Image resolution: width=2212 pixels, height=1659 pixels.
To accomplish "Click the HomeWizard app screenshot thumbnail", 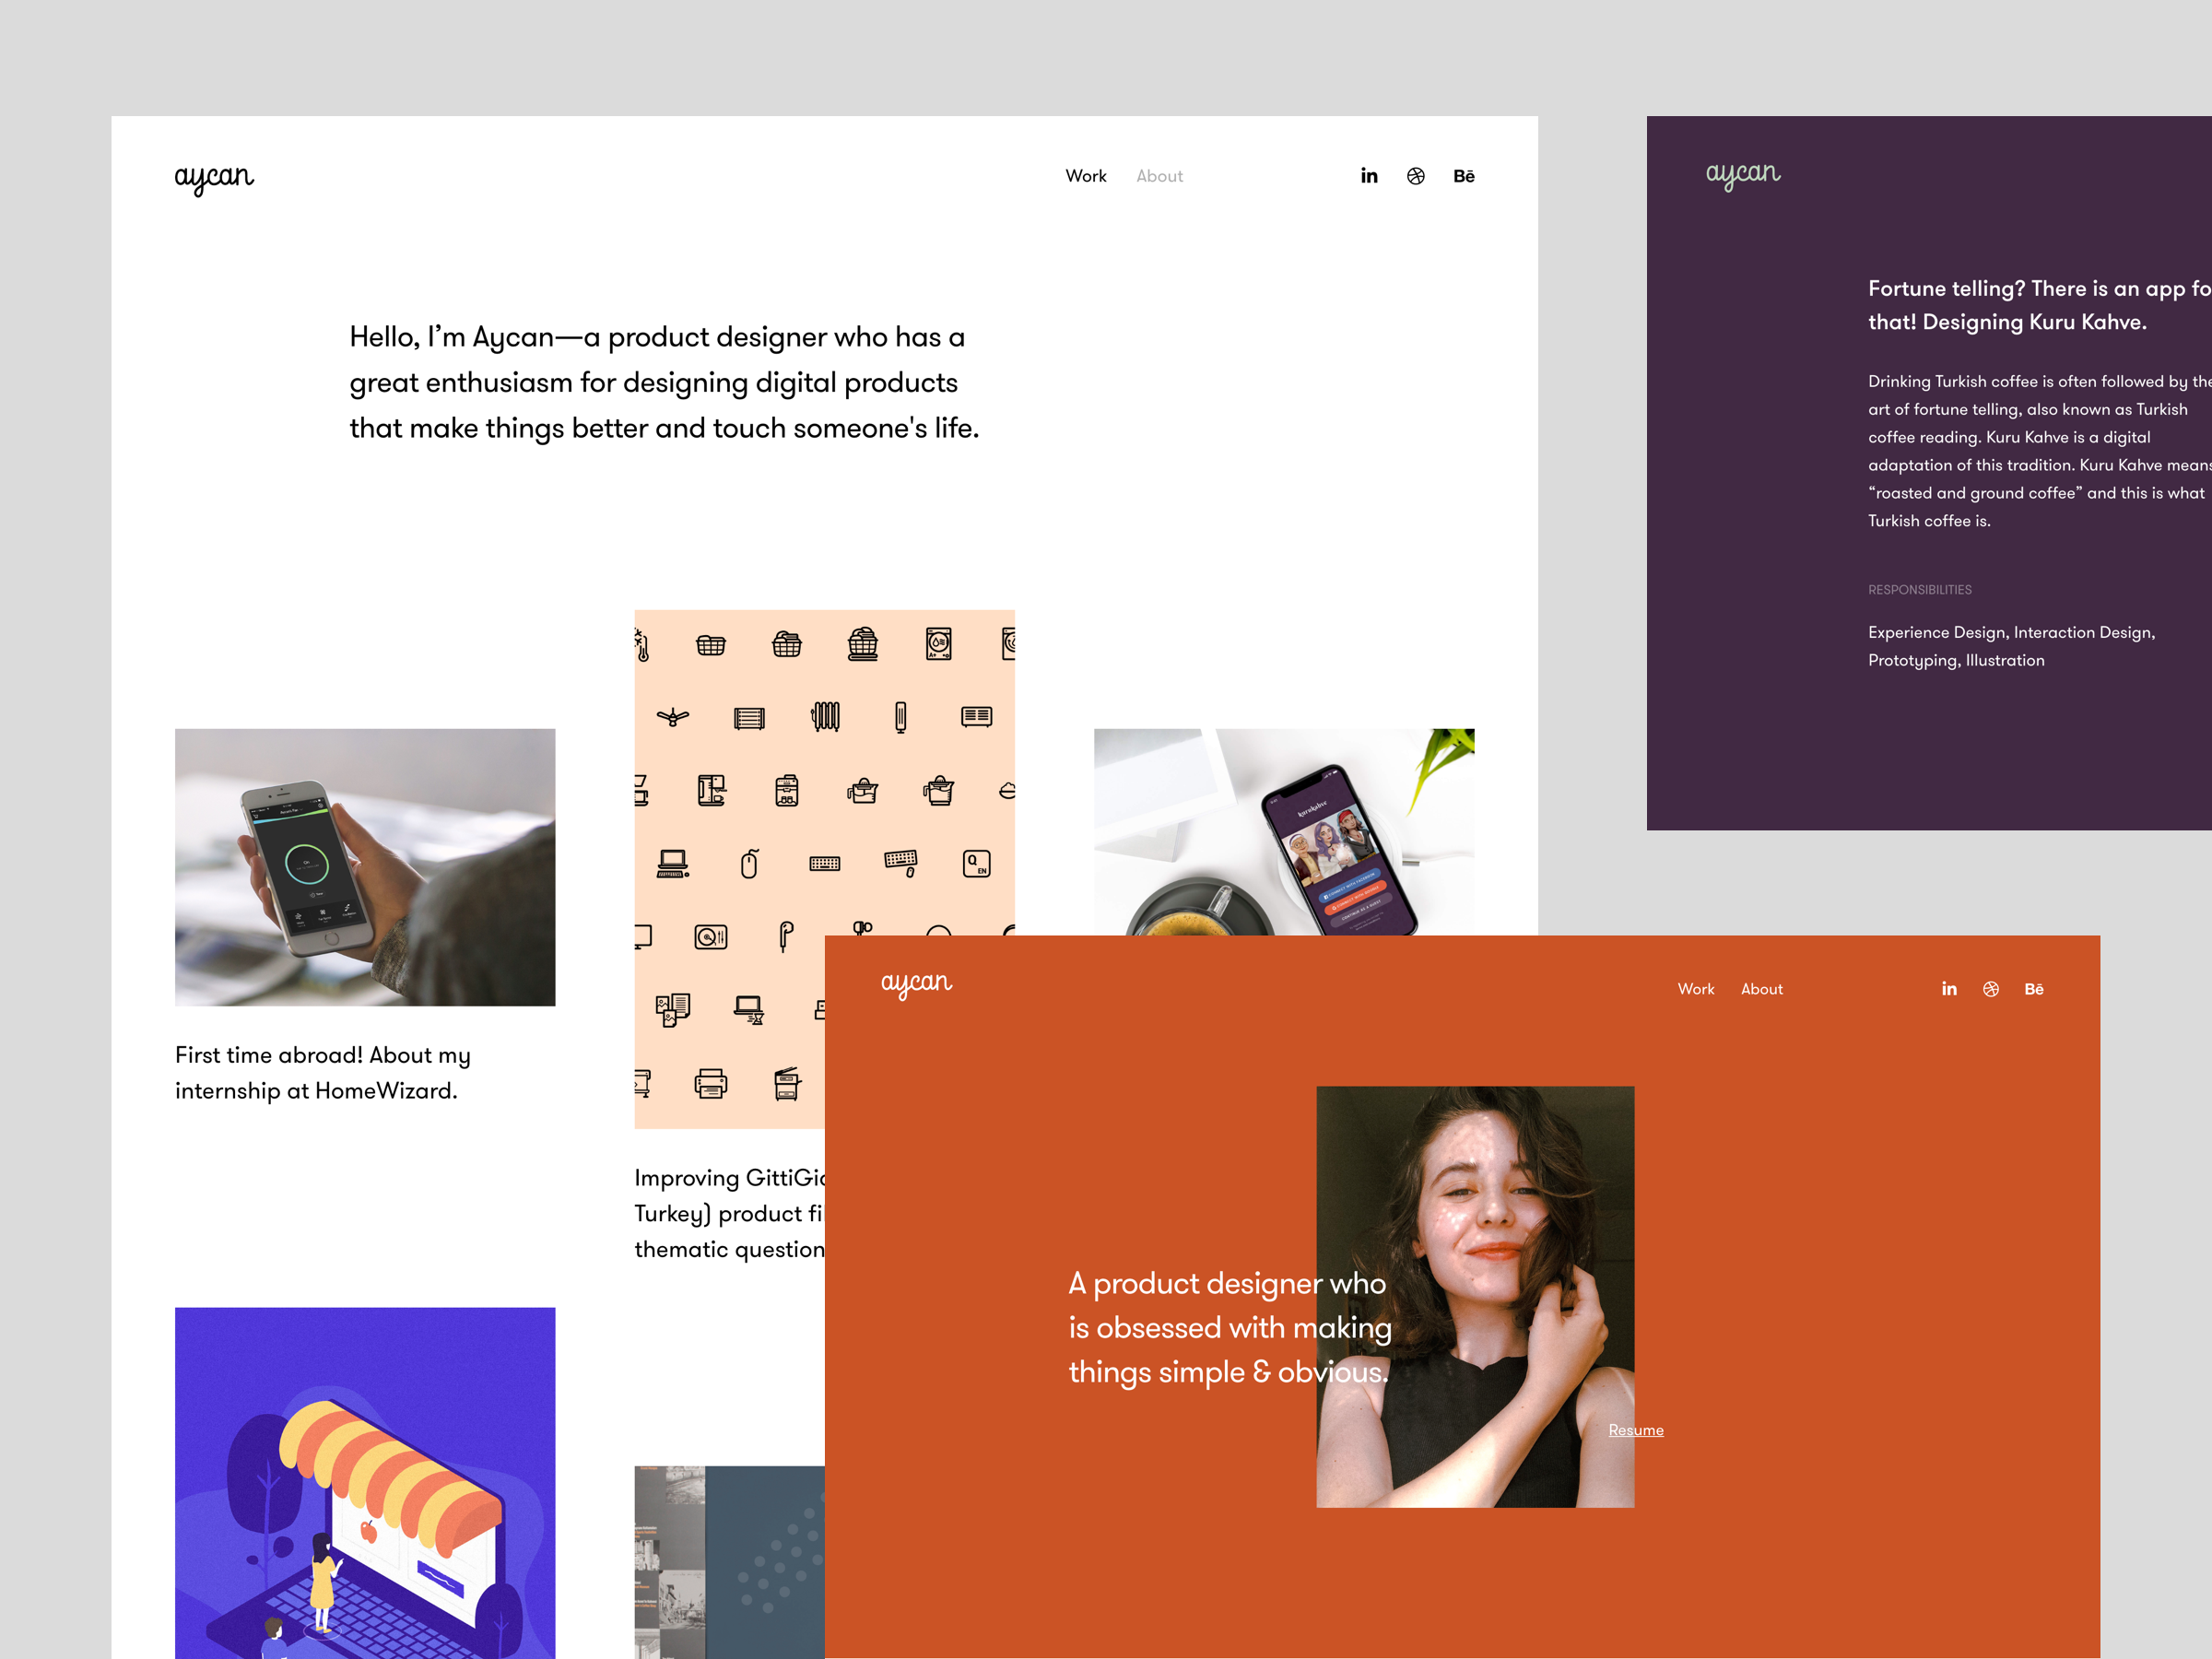I will [x=364, y=866].
